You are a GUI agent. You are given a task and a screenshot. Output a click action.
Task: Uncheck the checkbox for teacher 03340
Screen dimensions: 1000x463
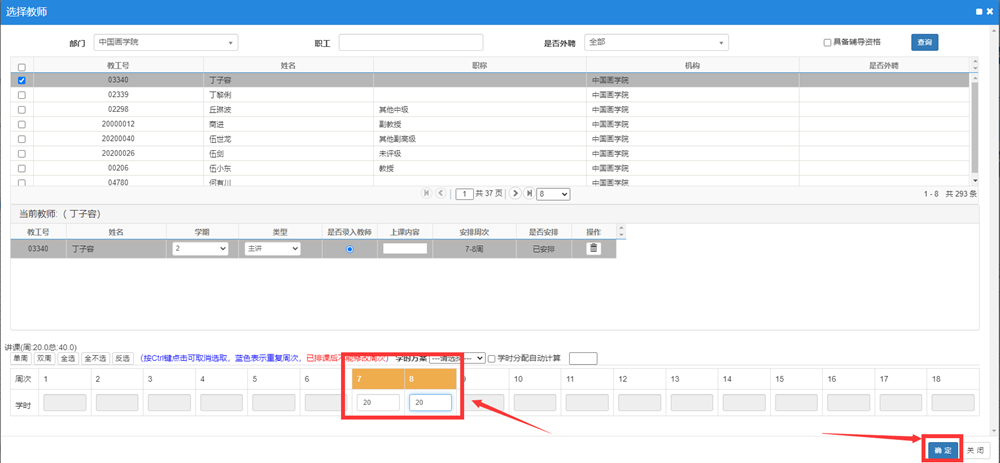click(22, 80)
